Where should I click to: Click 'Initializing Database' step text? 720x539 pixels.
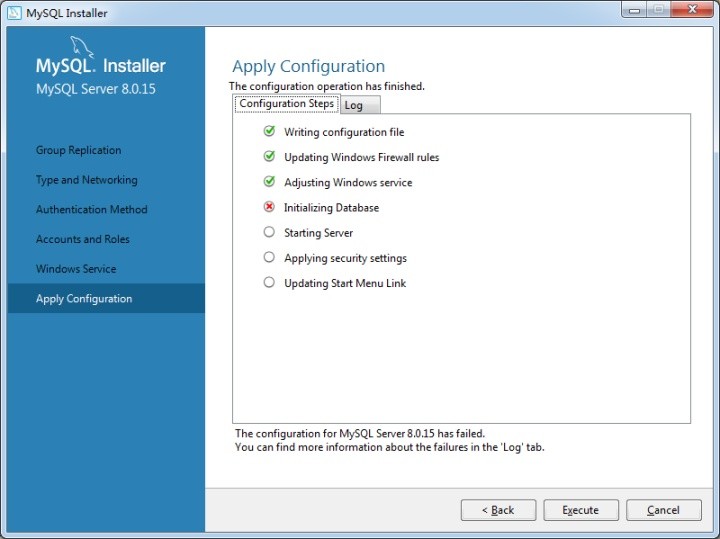point(331,208)
